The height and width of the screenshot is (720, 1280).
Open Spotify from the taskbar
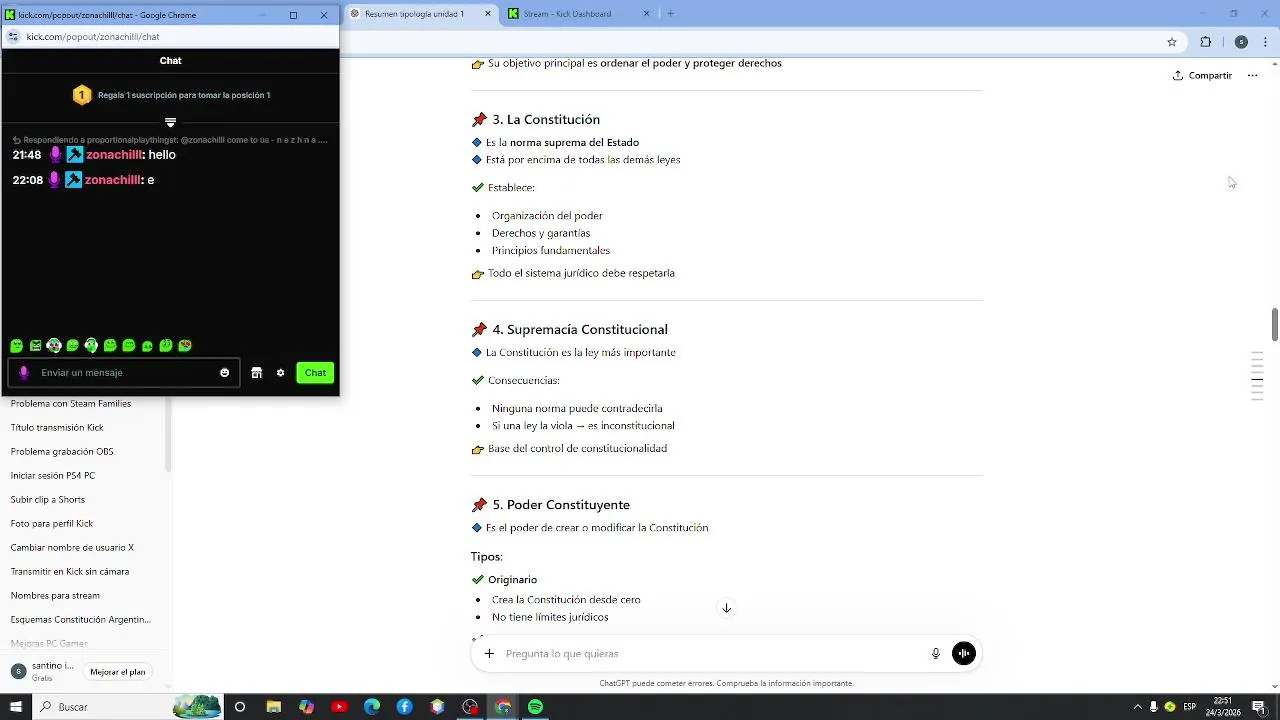(536, 707)
